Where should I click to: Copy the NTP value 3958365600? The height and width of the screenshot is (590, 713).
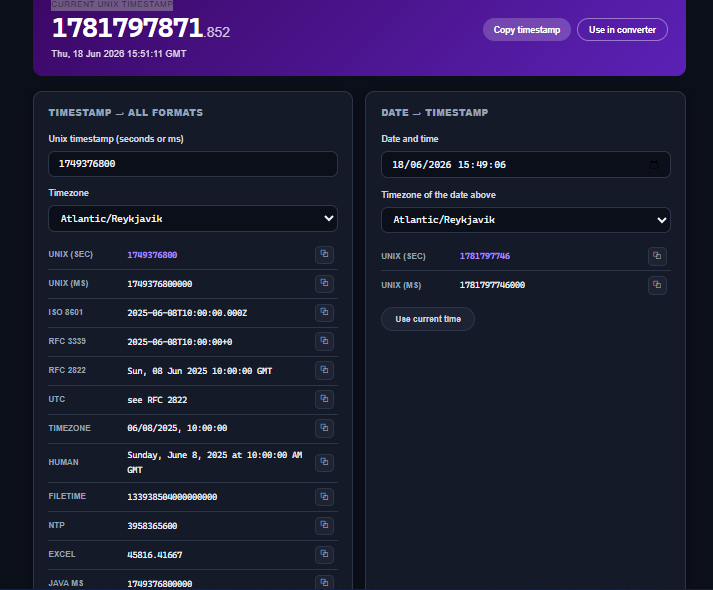(x=324, y=525)
